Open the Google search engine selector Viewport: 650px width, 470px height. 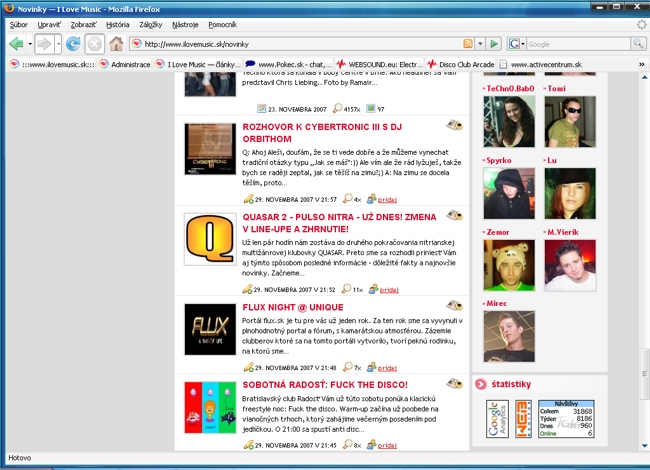(517, 44)
